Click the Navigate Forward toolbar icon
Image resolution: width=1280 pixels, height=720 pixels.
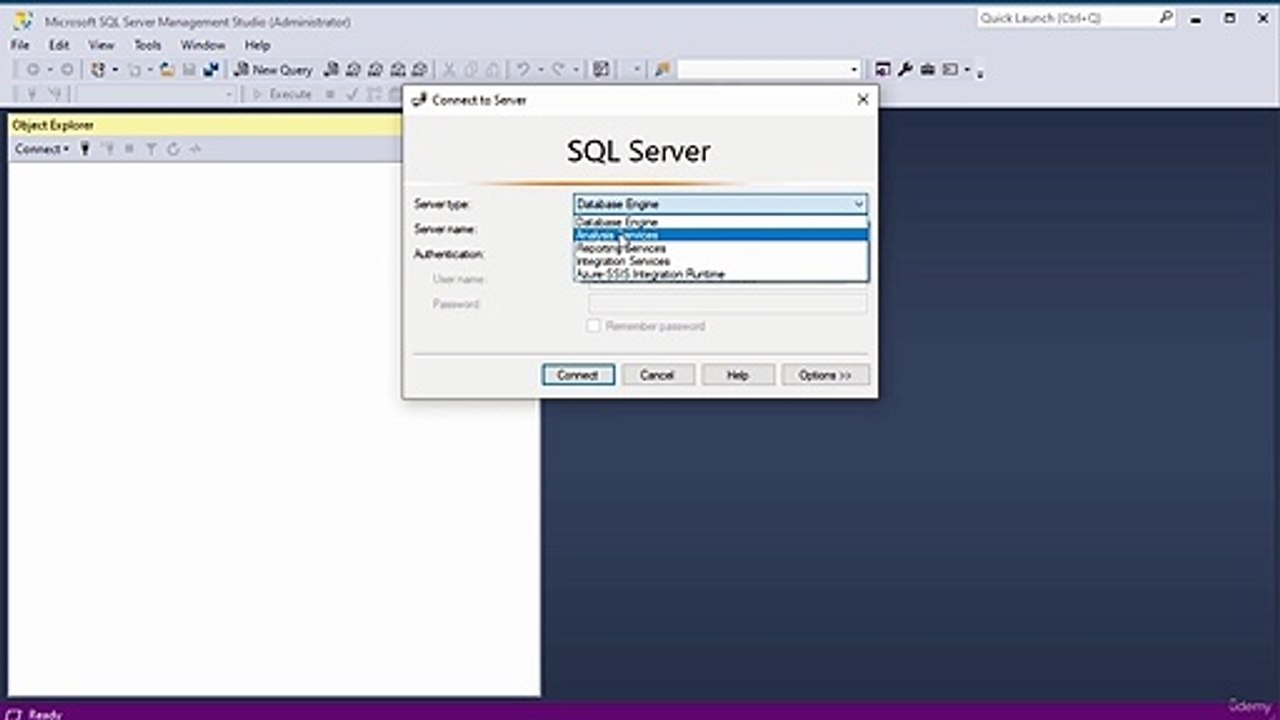click(x=67, y=70)
